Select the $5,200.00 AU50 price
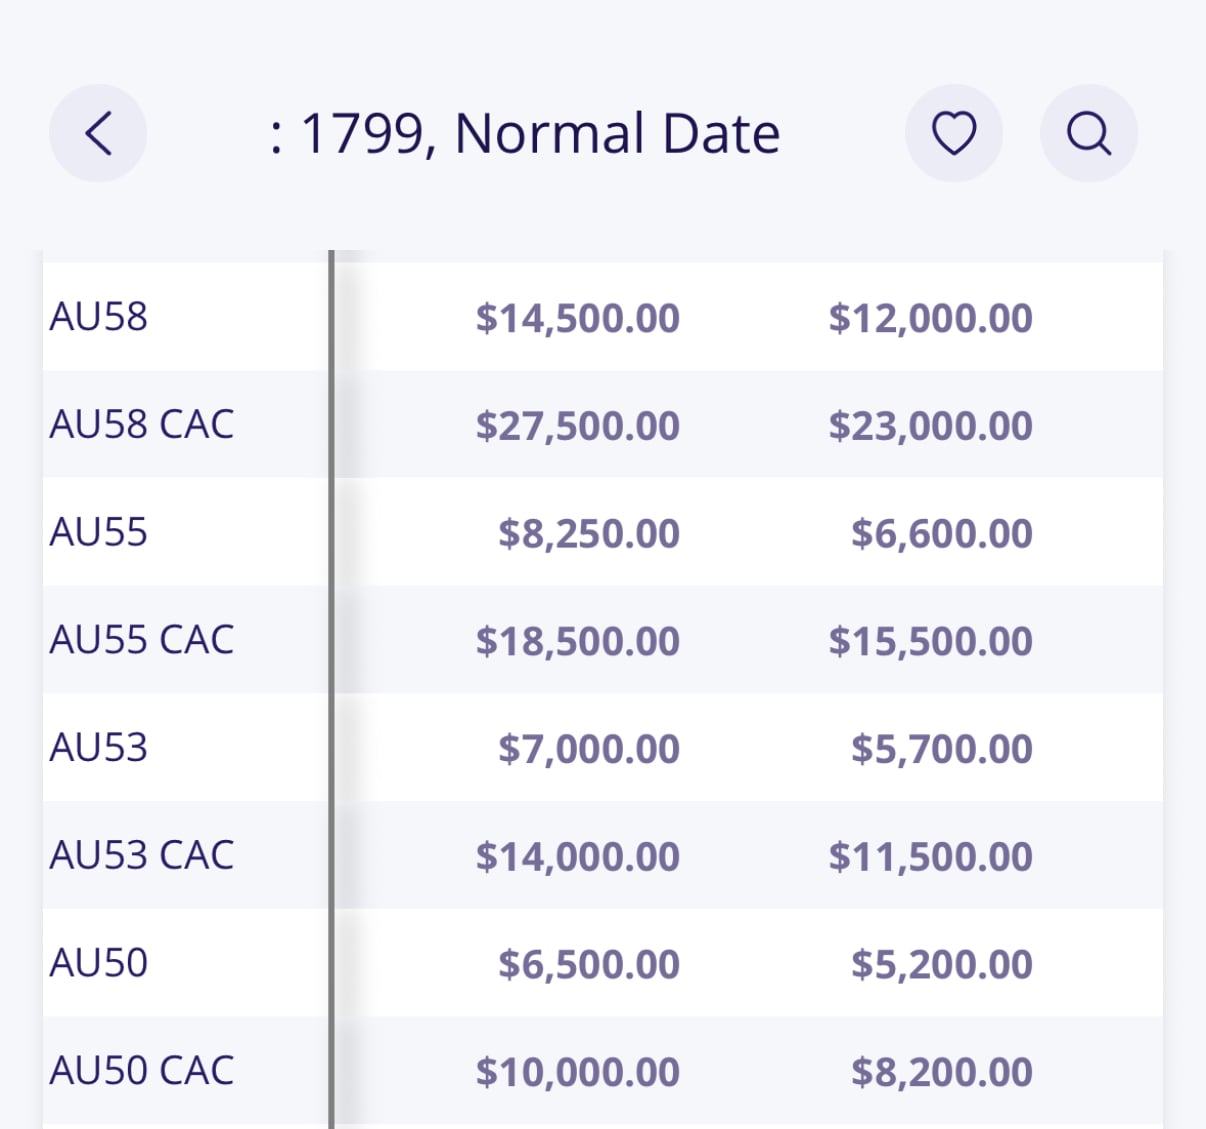The width and height of the screenshot is (1206, 1129). 941,965
